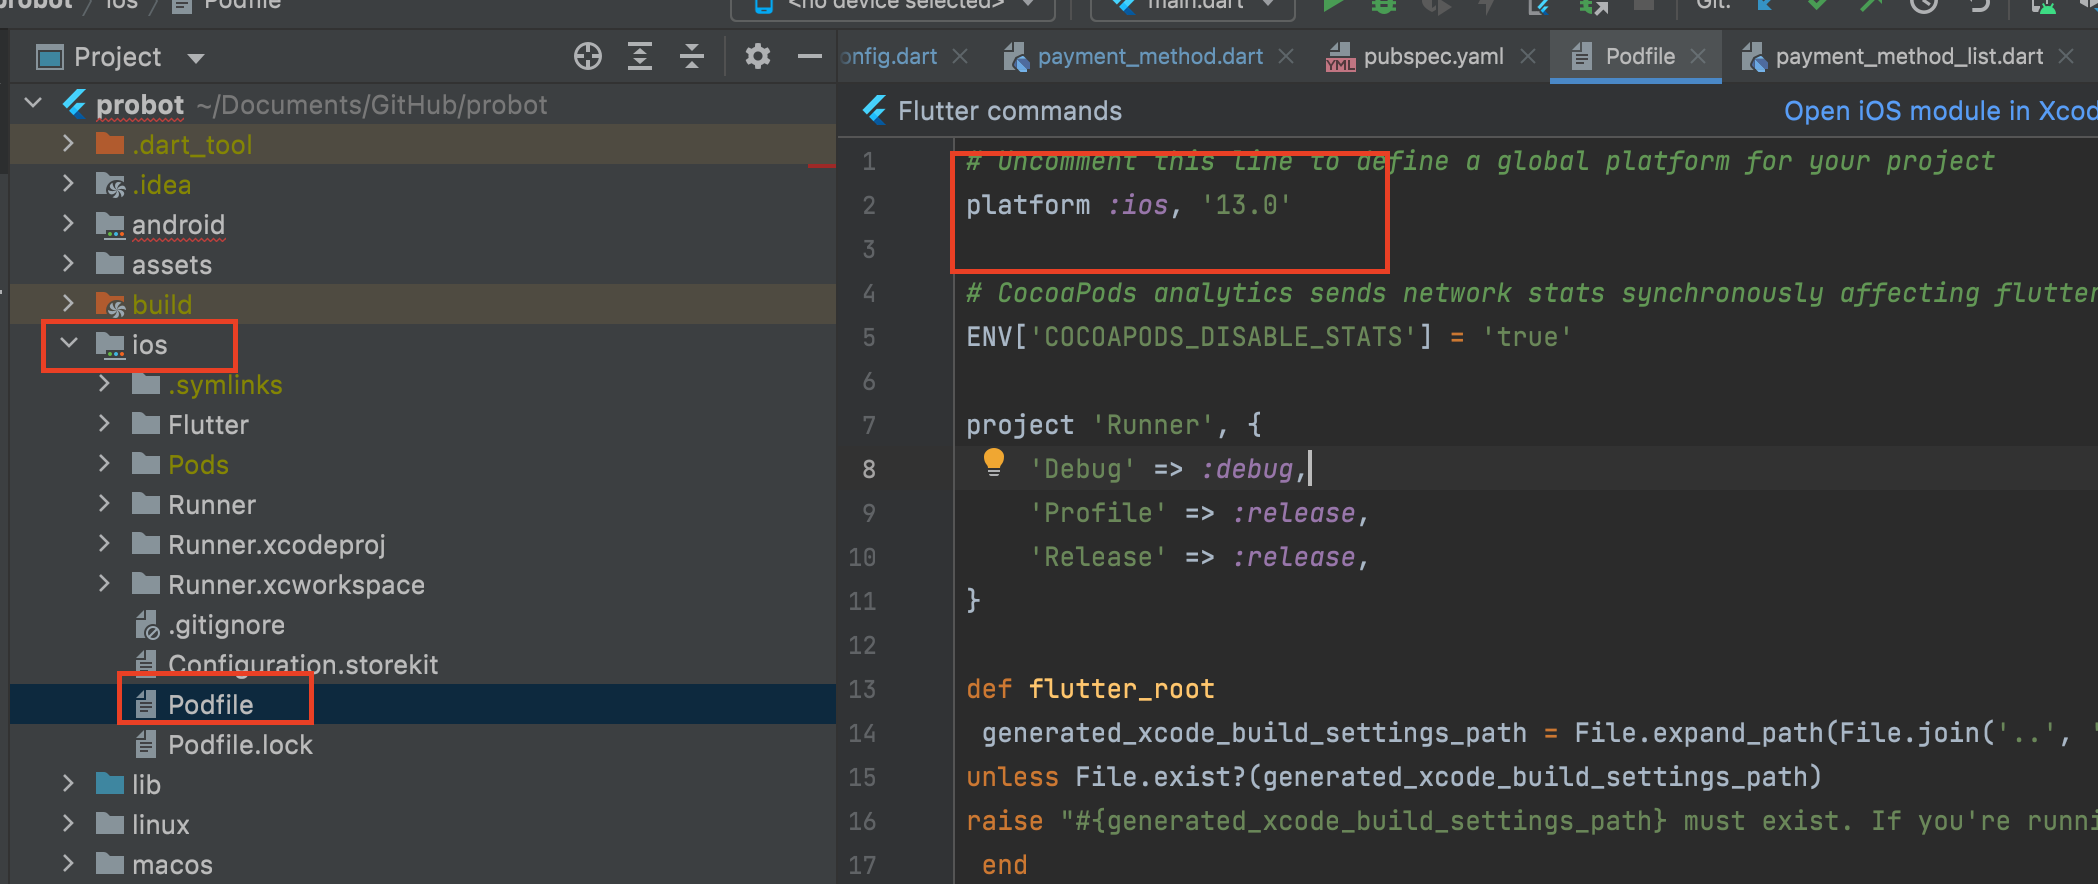2098x884 pixels.
Task: Collapse the ios folder
Action: (x=69, y=344)
